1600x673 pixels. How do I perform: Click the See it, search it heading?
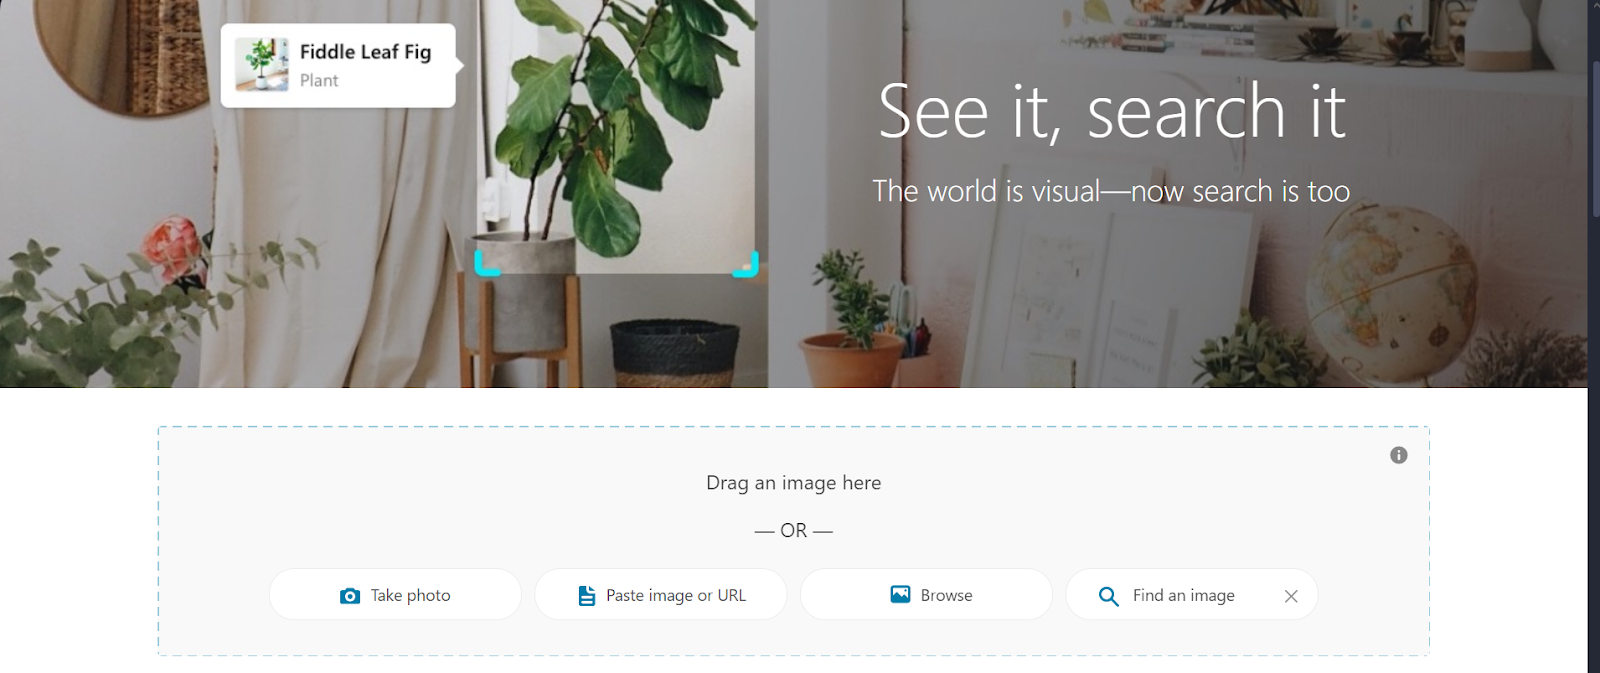1112,111
